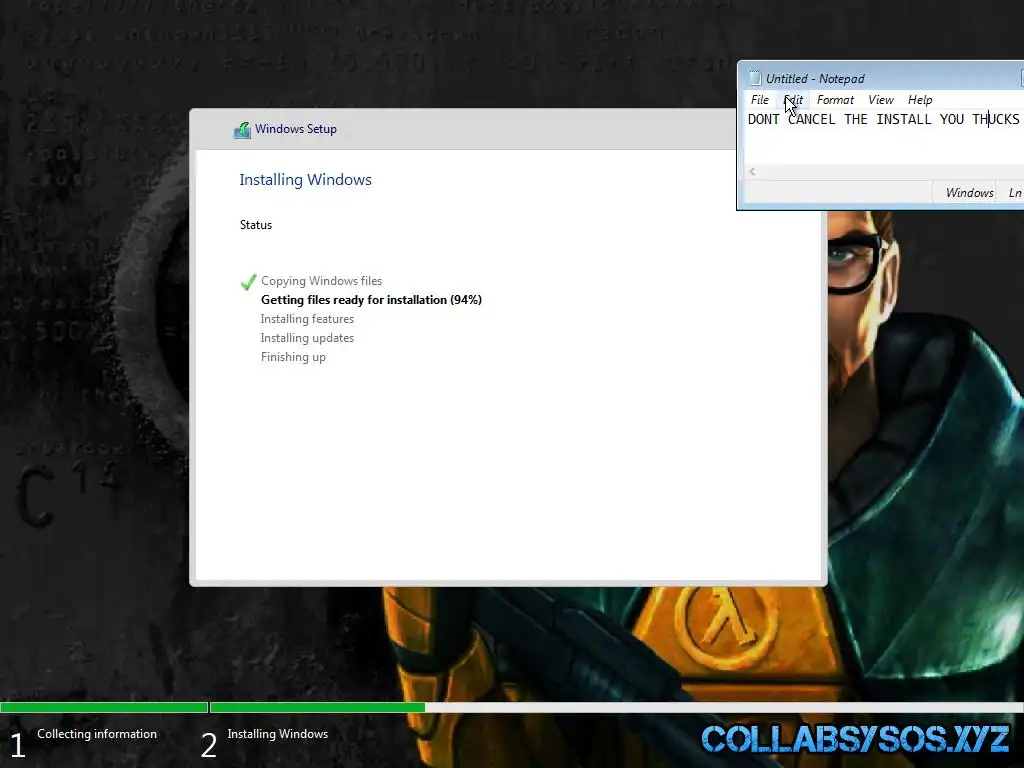The height and width of the screenshot is (768, 1024).
Task: Open the View menu in Notepad
Action: 880,100
